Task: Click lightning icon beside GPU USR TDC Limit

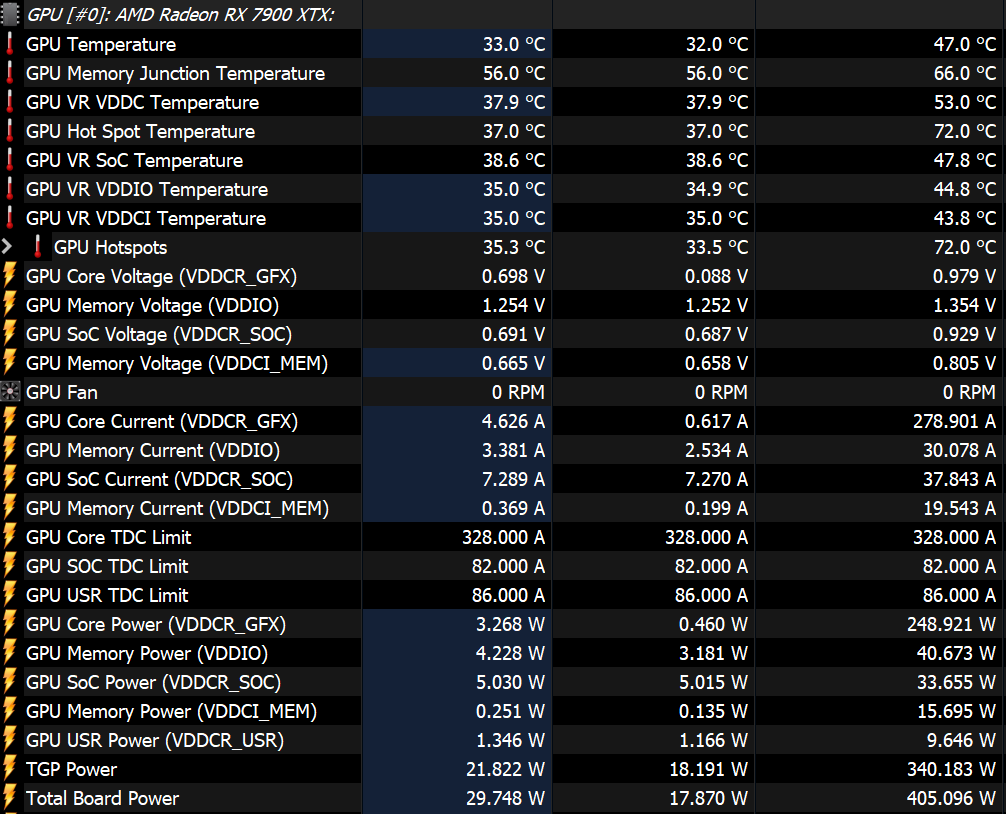Action: pos(10,595)
